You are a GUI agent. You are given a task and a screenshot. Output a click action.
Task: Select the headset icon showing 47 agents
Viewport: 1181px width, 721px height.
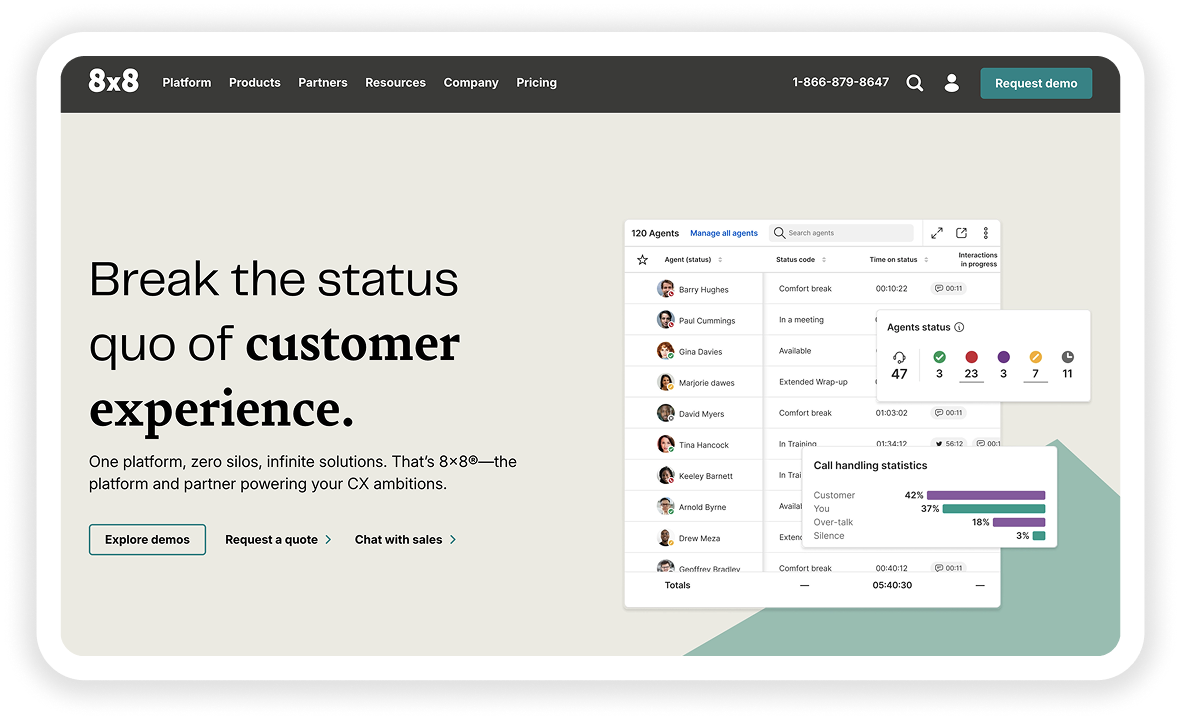pyautogui.click(x=899, y=357)
